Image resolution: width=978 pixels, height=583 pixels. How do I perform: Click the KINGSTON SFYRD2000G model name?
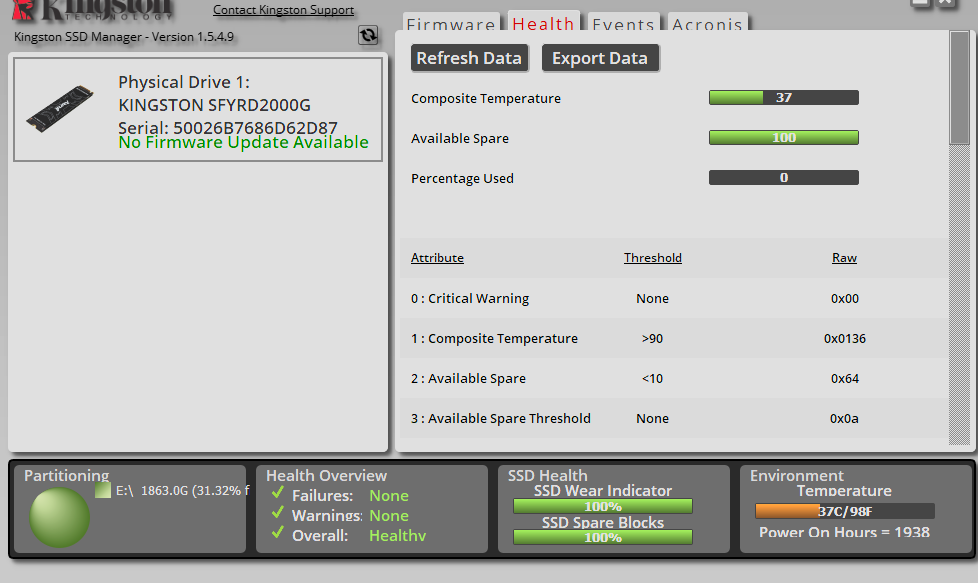pyautogui.click(x=215, y=105)
